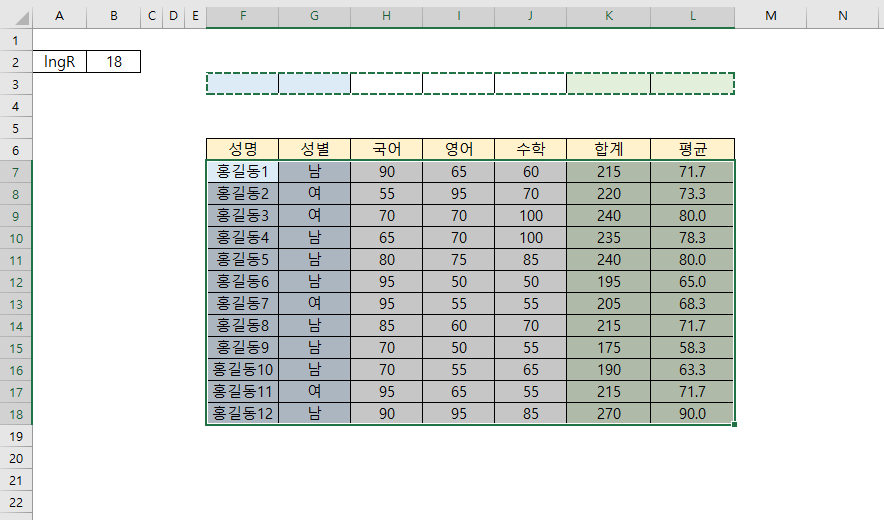
Task: Click the Select All corner triangle
Action: point(21,19)
